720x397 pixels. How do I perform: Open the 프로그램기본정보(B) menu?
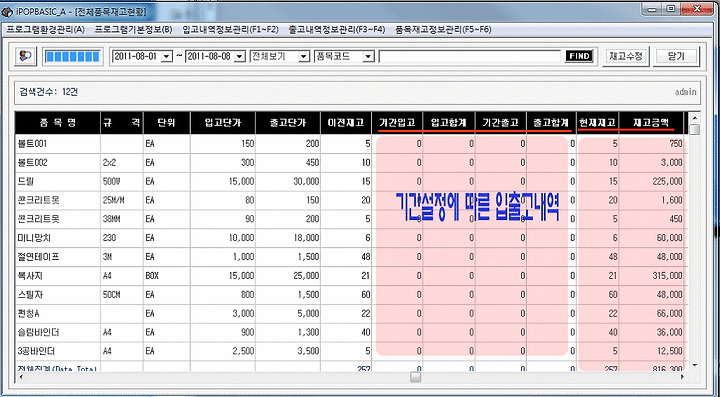click(x=133, y=30)
